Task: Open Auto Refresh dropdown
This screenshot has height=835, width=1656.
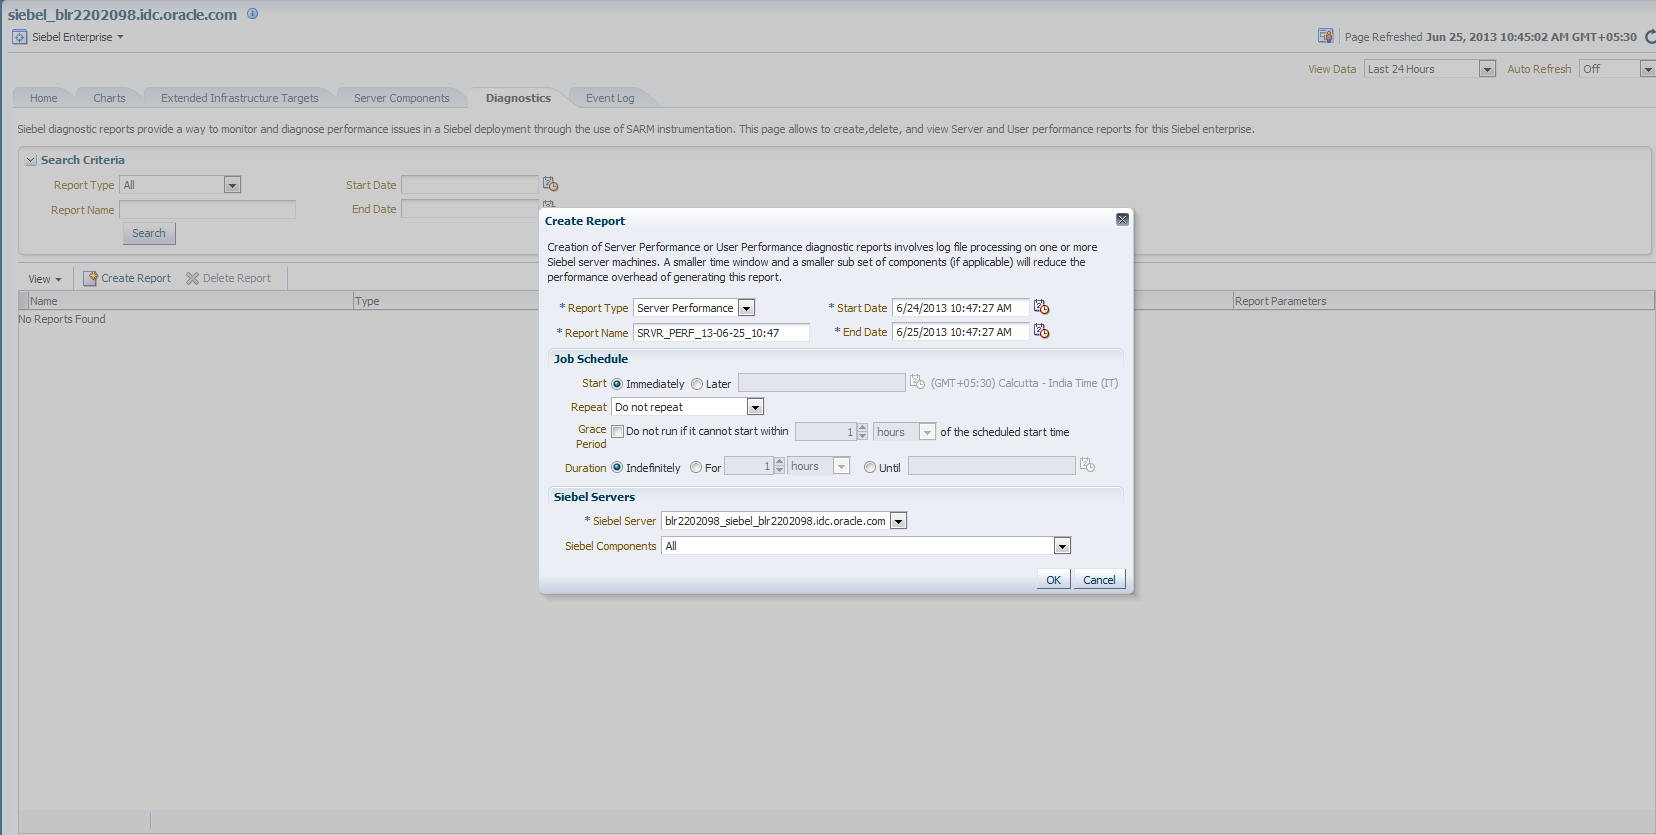Action: pos(1648,69)
